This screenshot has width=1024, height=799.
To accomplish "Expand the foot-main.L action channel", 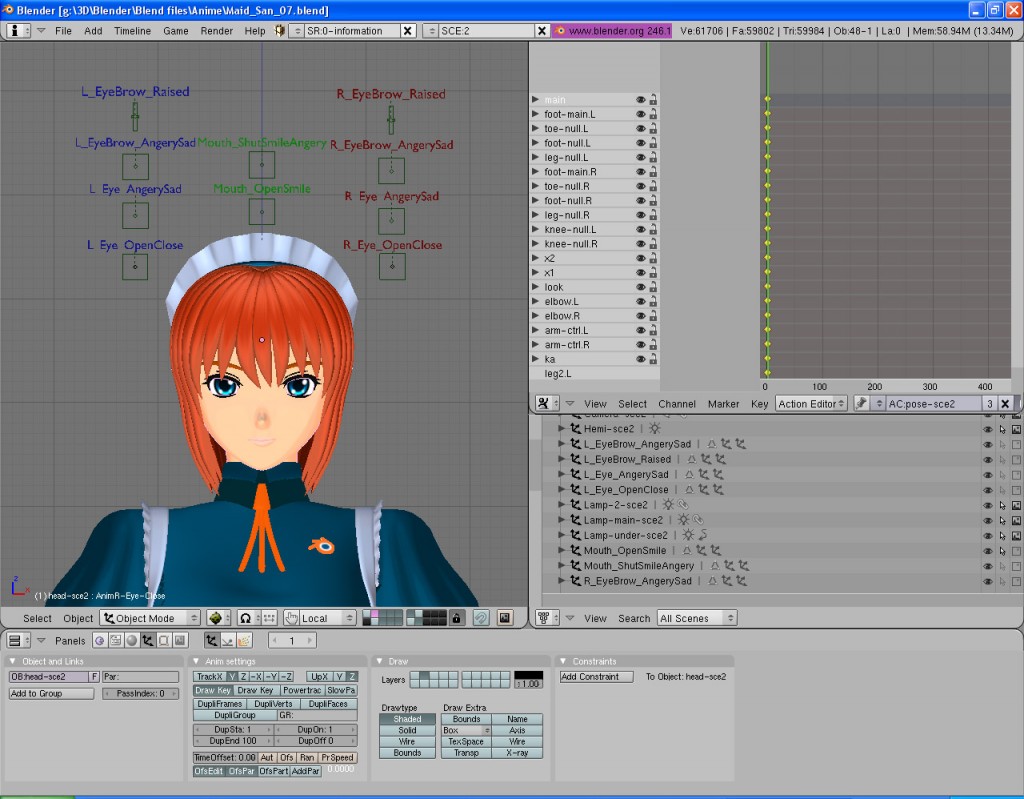I will (537, 113).
